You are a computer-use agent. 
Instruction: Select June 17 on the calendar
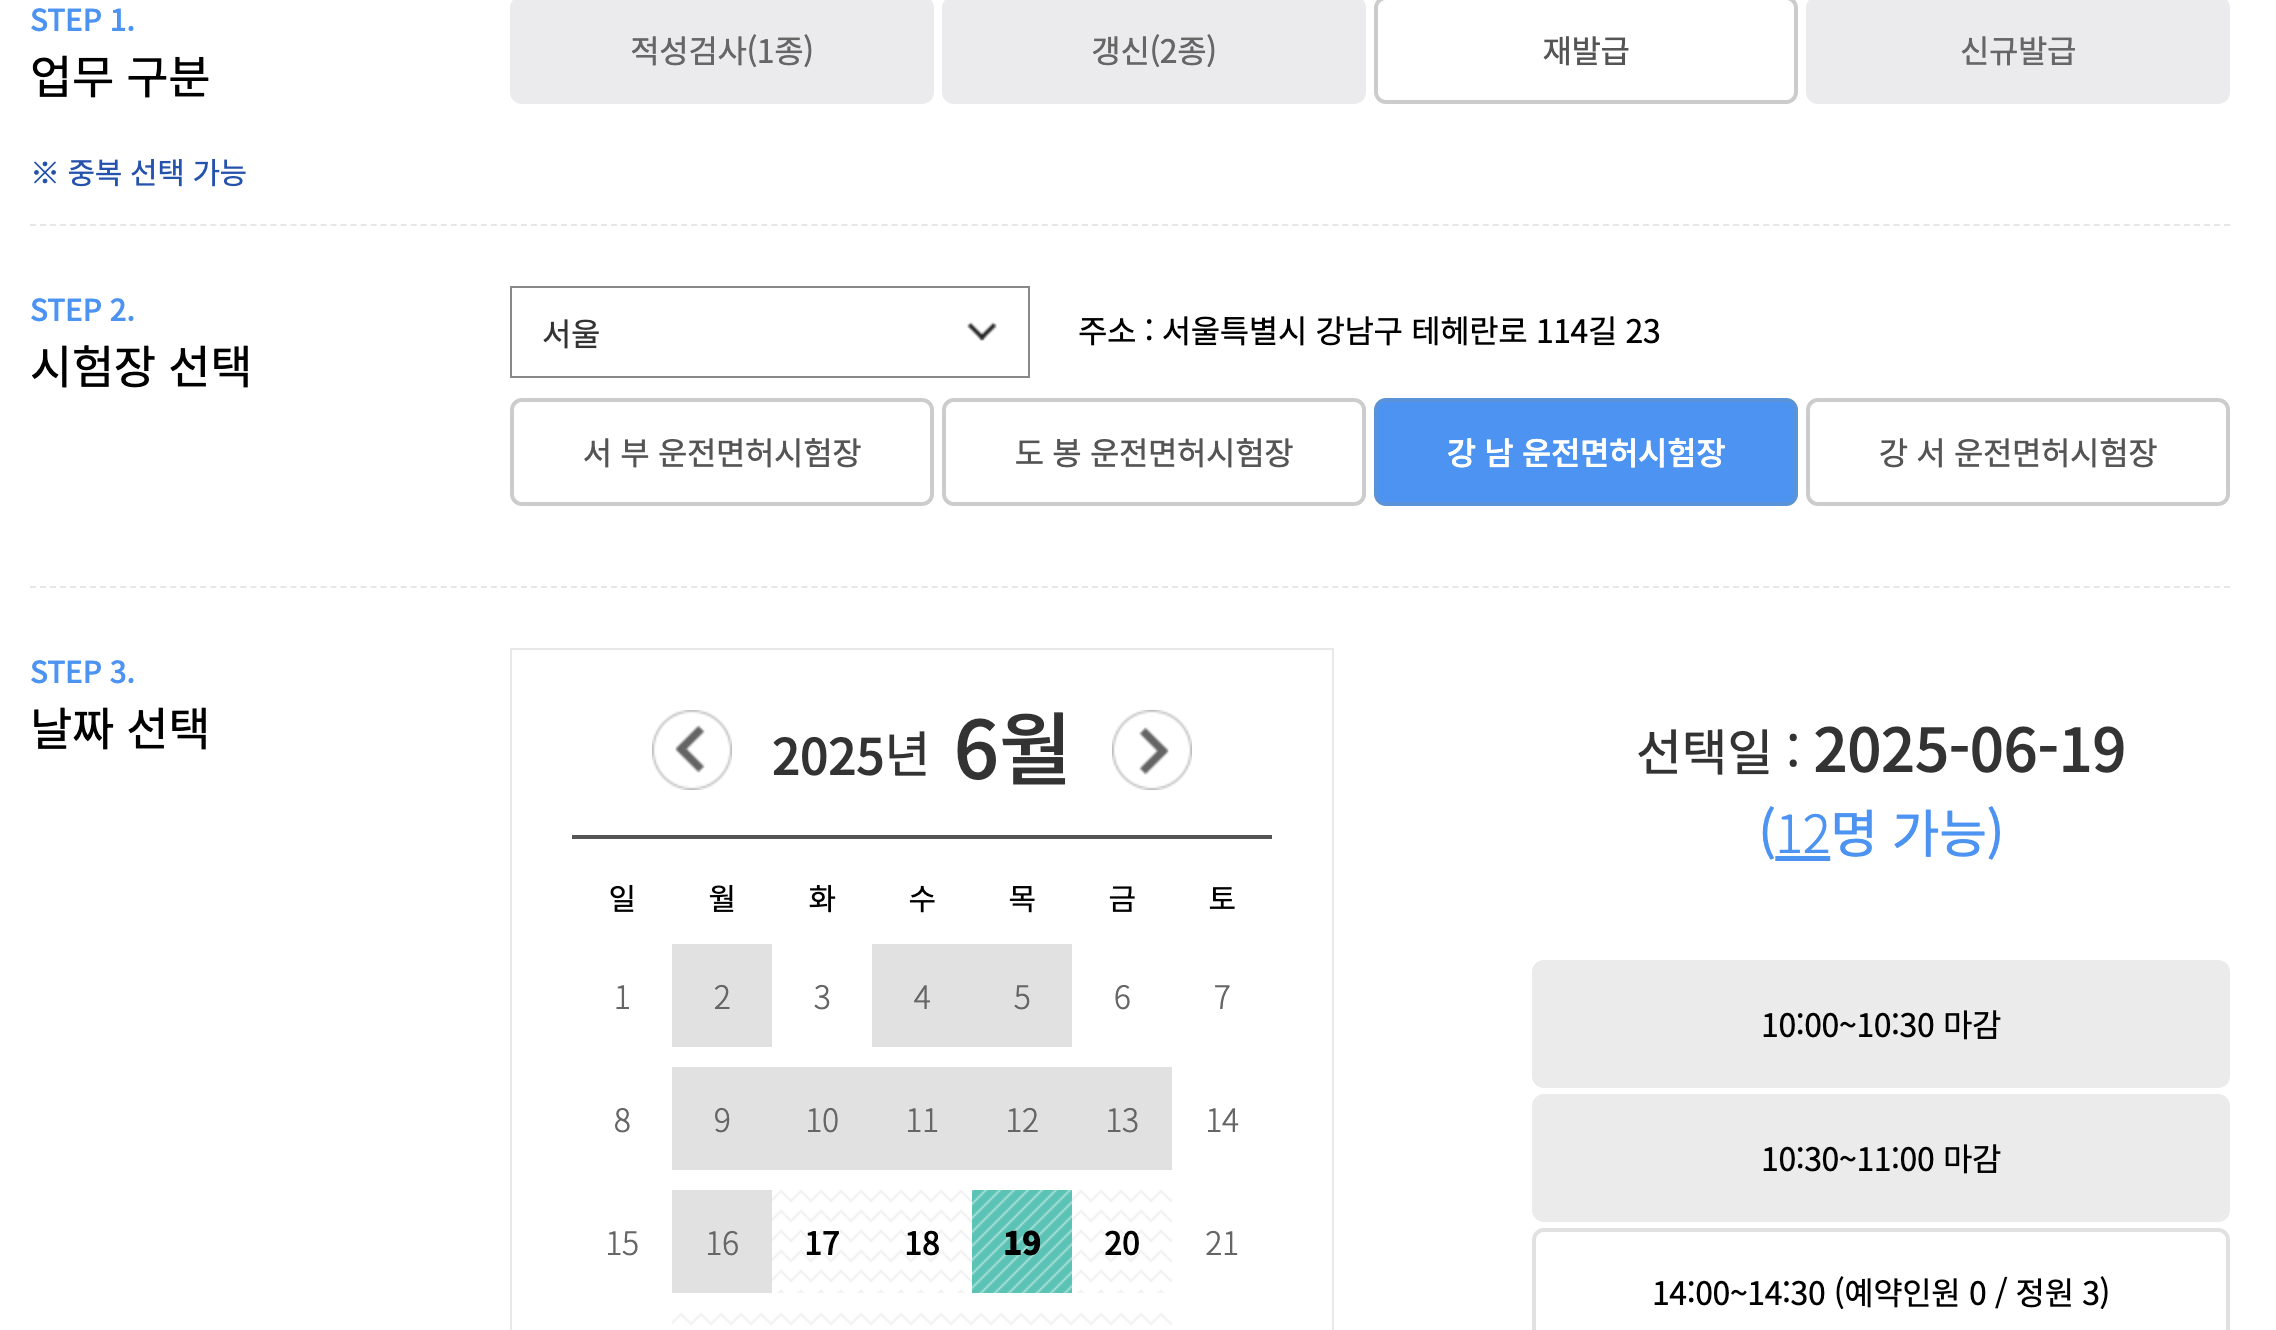click(x=821, y=1243)
